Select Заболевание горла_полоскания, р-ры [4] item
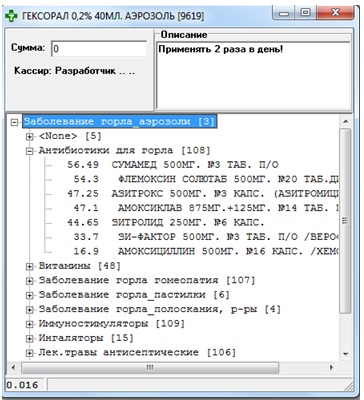Image resolution: width=364 pixels, height=400 pixels. click(160, 309)
